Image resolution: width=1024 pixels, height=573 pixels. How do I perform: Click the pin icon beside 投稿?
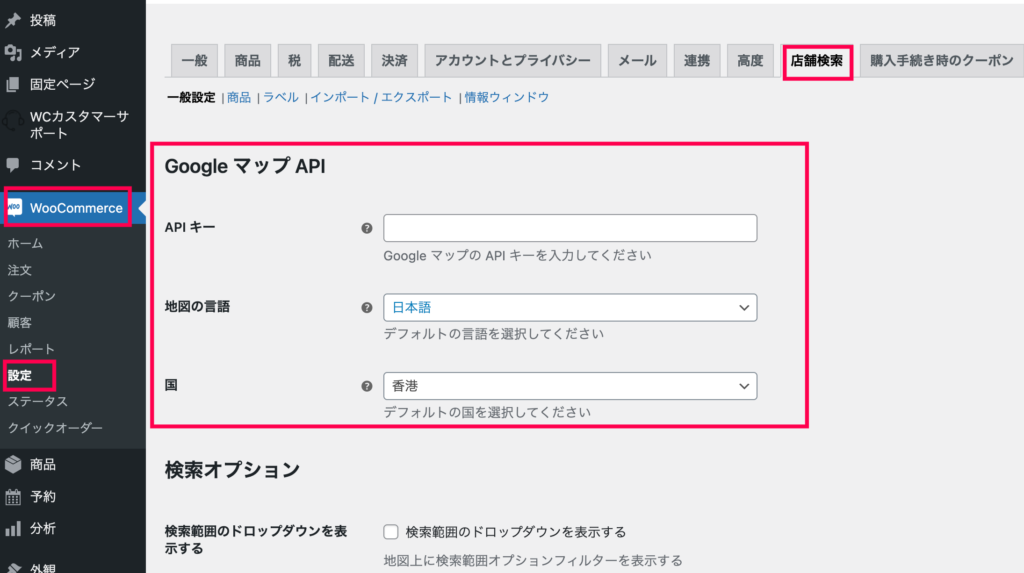pyautogui.click(x=13, y=20)
